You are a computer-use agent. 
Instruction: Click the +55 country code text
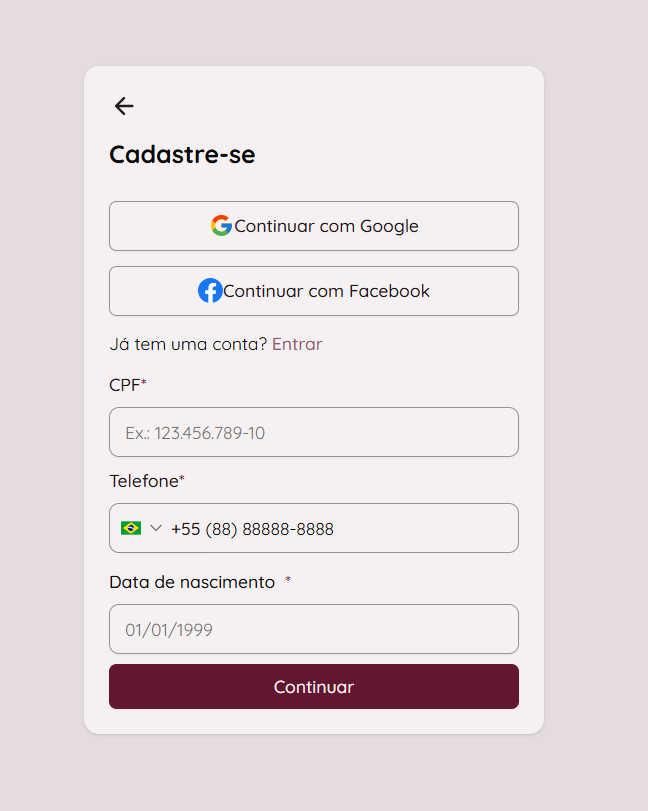(x=186, y=529)
